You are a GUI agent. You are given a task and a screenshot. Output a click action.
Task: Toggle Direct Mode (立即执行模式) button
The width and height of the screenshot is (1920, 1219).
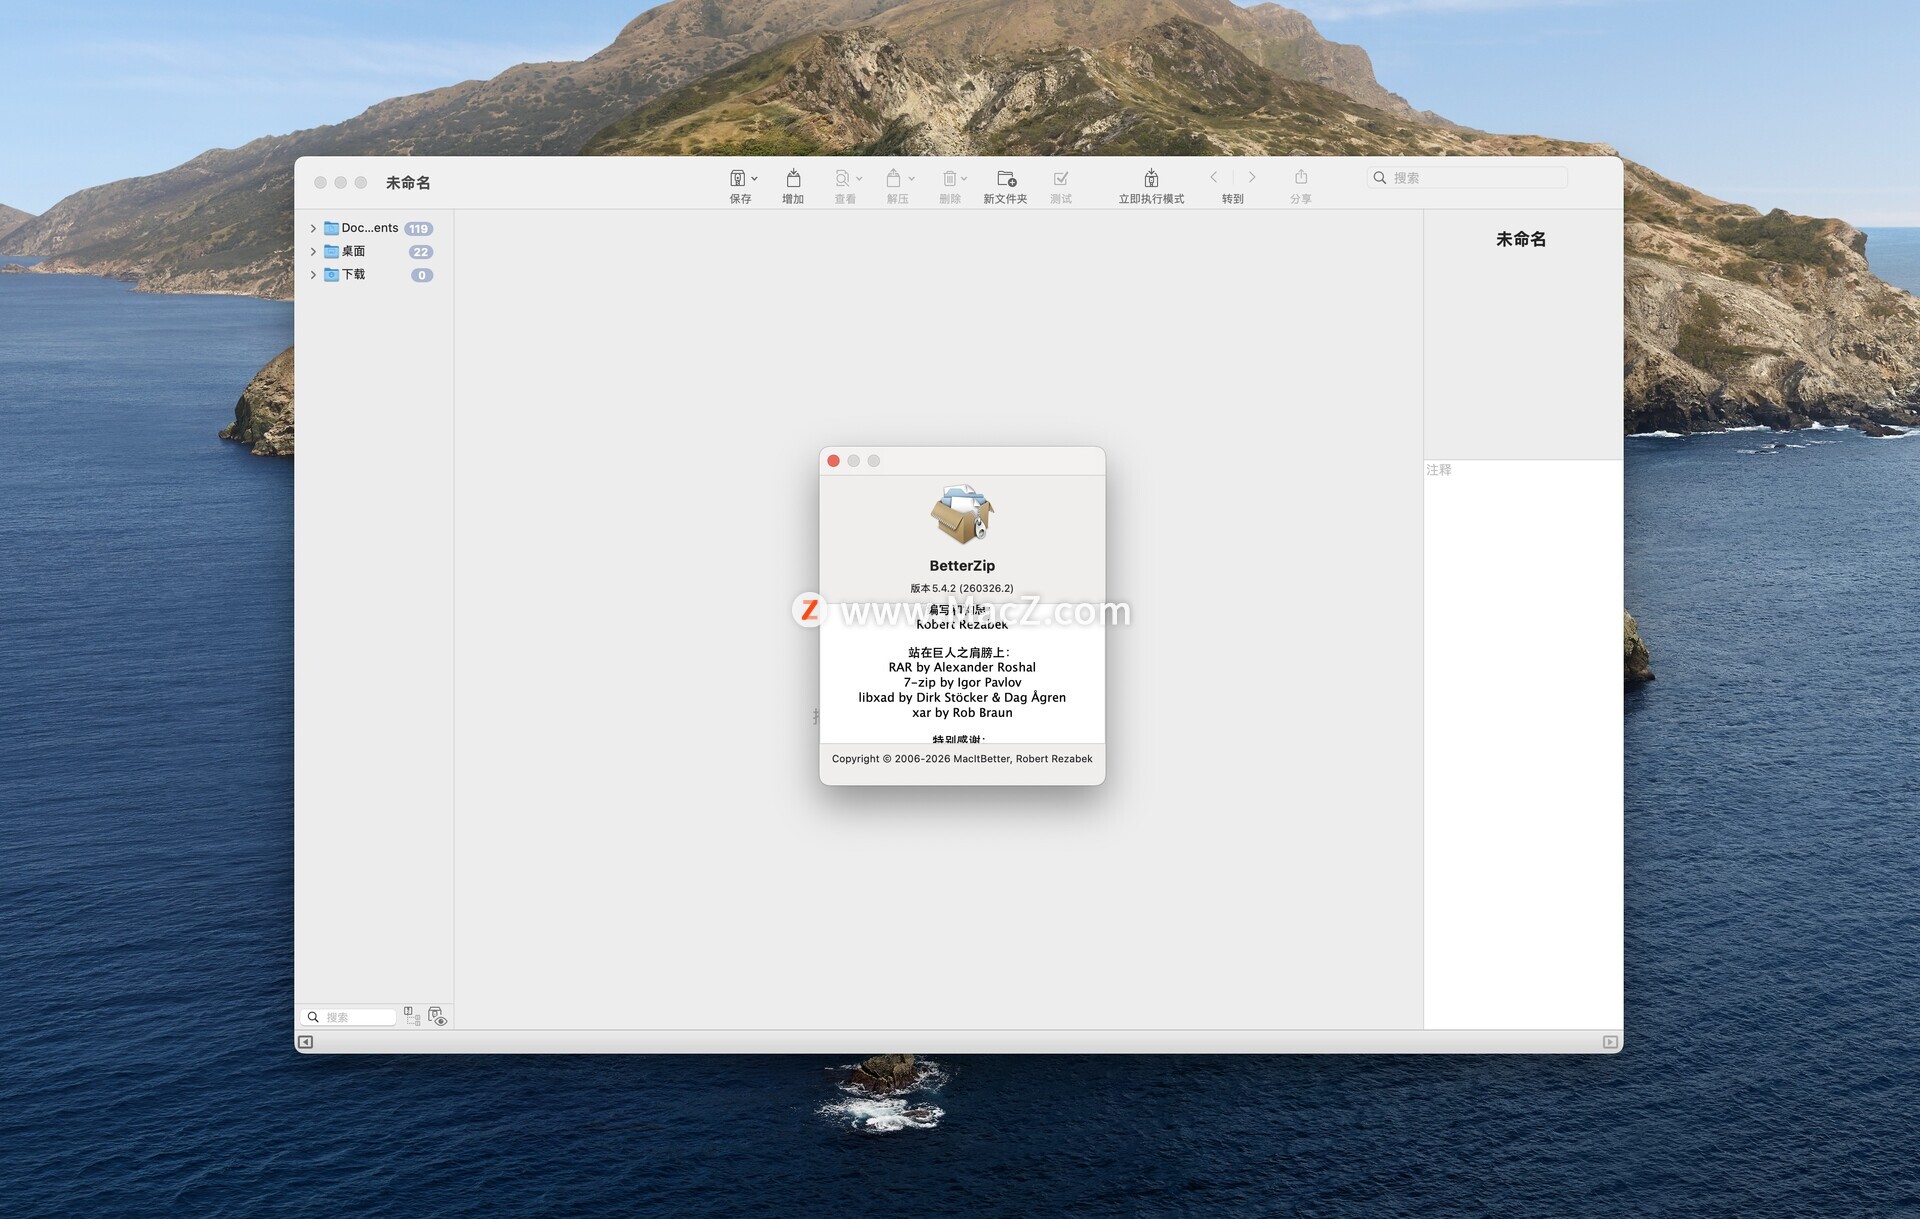[1151, 178]
